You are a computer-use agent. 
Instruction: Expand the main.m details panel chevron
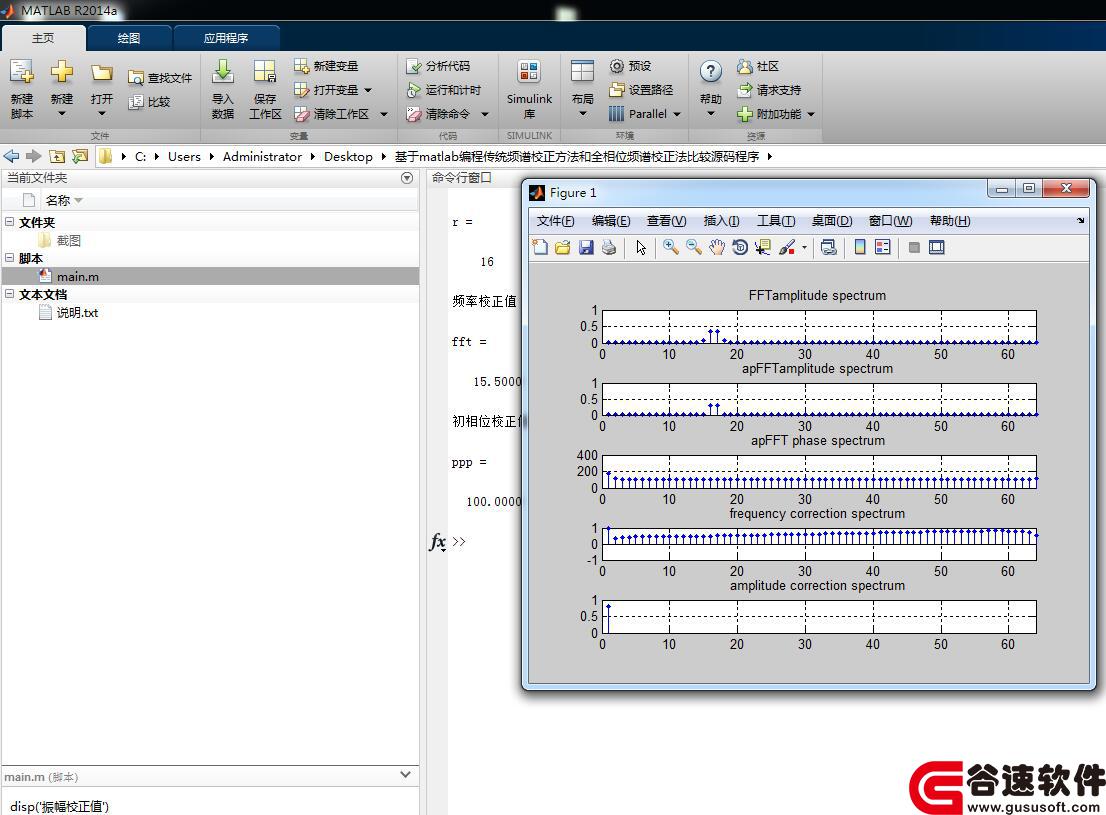[406, 775]
